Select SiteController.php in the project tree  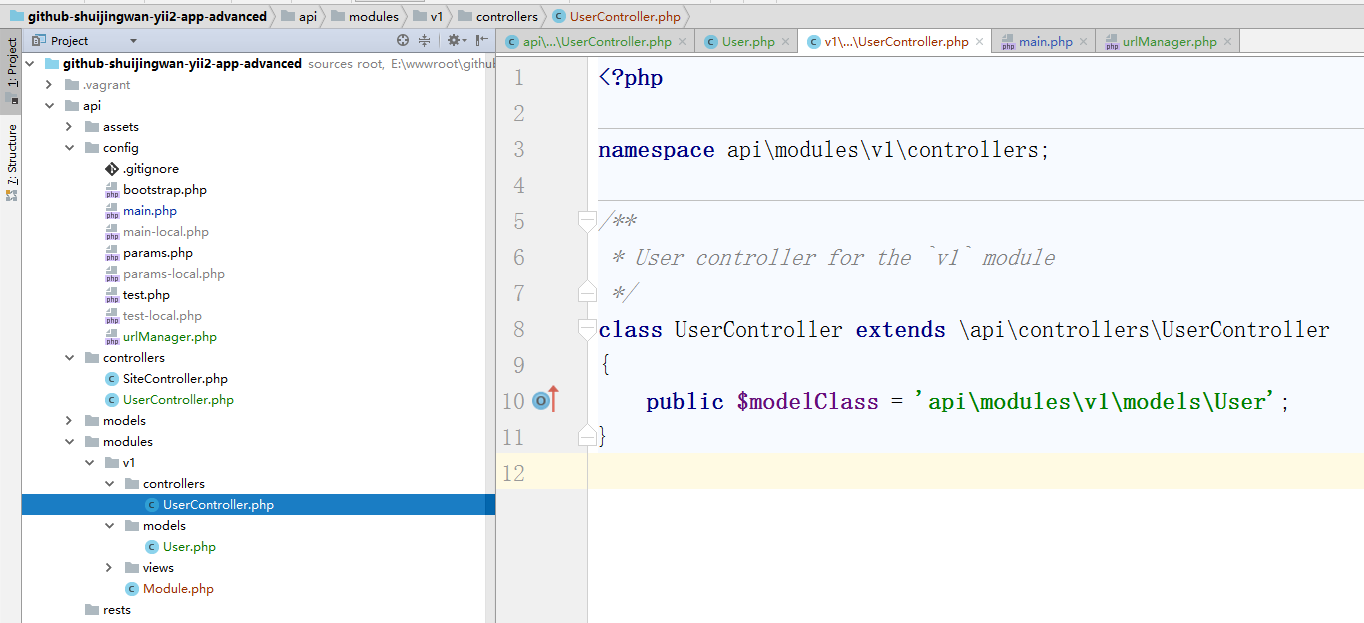pyautogui.click(x=175, y=379)
